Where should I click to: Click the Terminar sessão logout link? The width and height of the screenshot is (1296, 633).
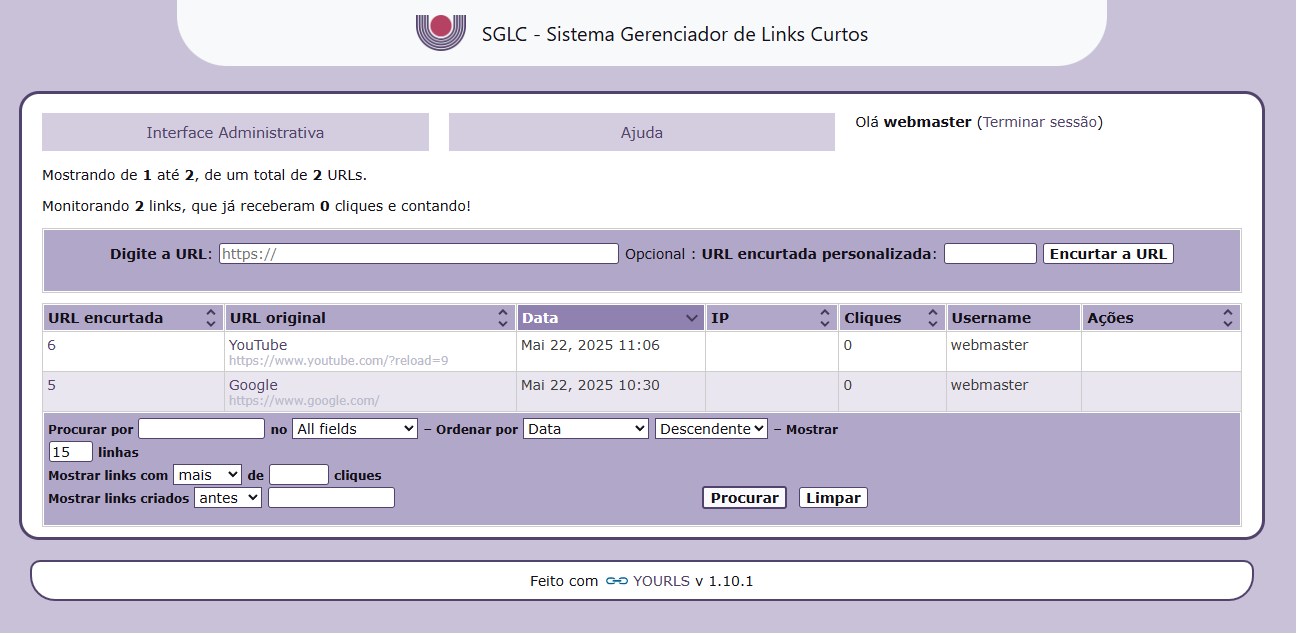(1040, 122)
